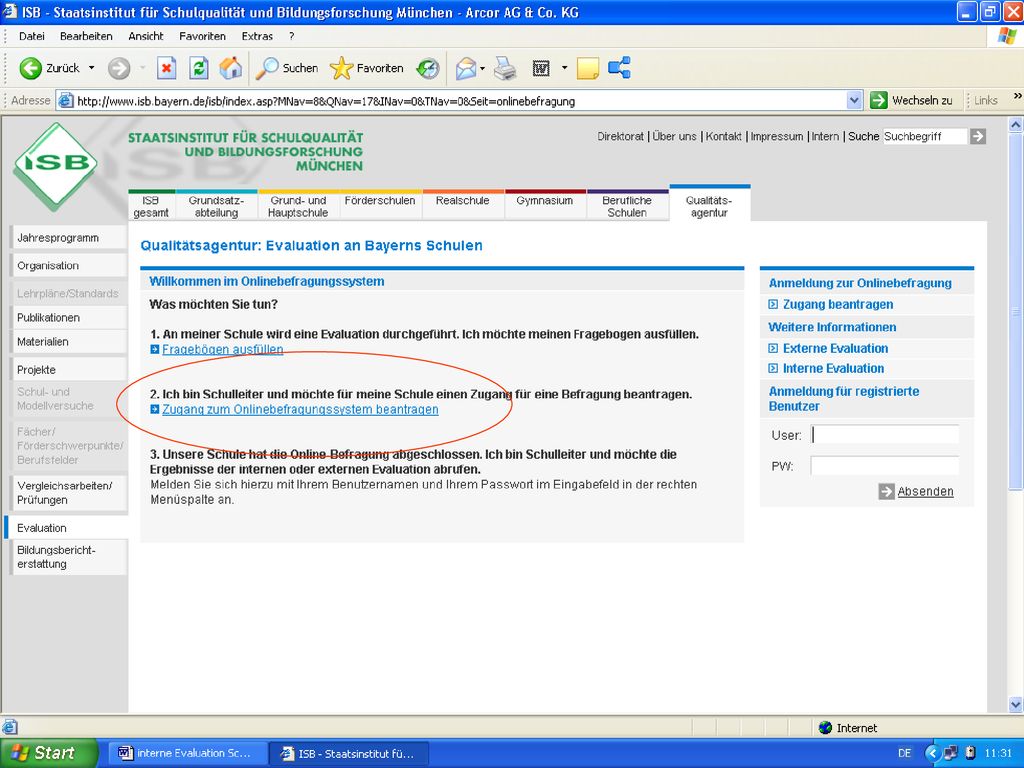
Task: Open the Word edit dropdown arrow
Action: click(564, 68)
